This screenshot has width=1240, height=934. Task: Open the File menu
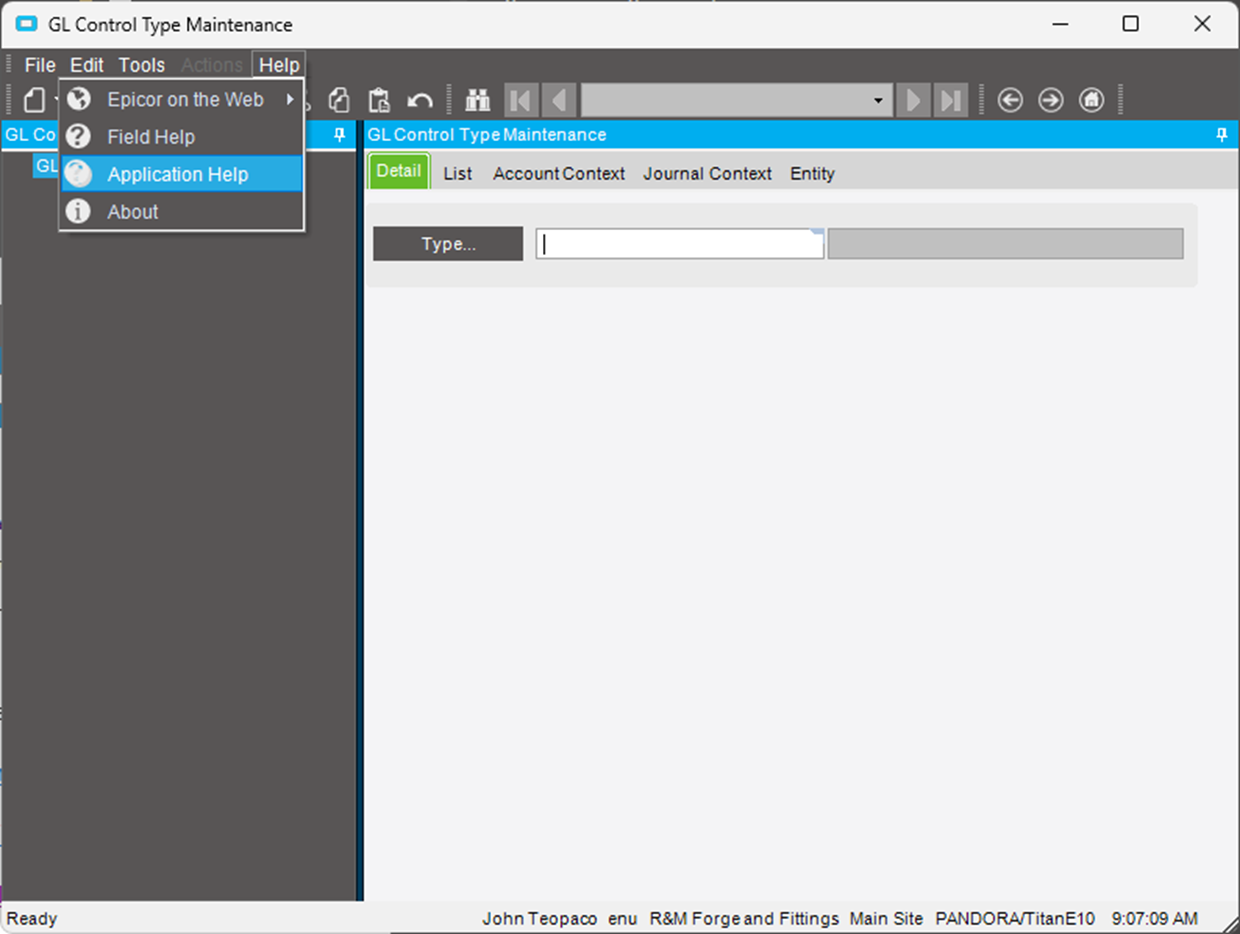(40, 65)
